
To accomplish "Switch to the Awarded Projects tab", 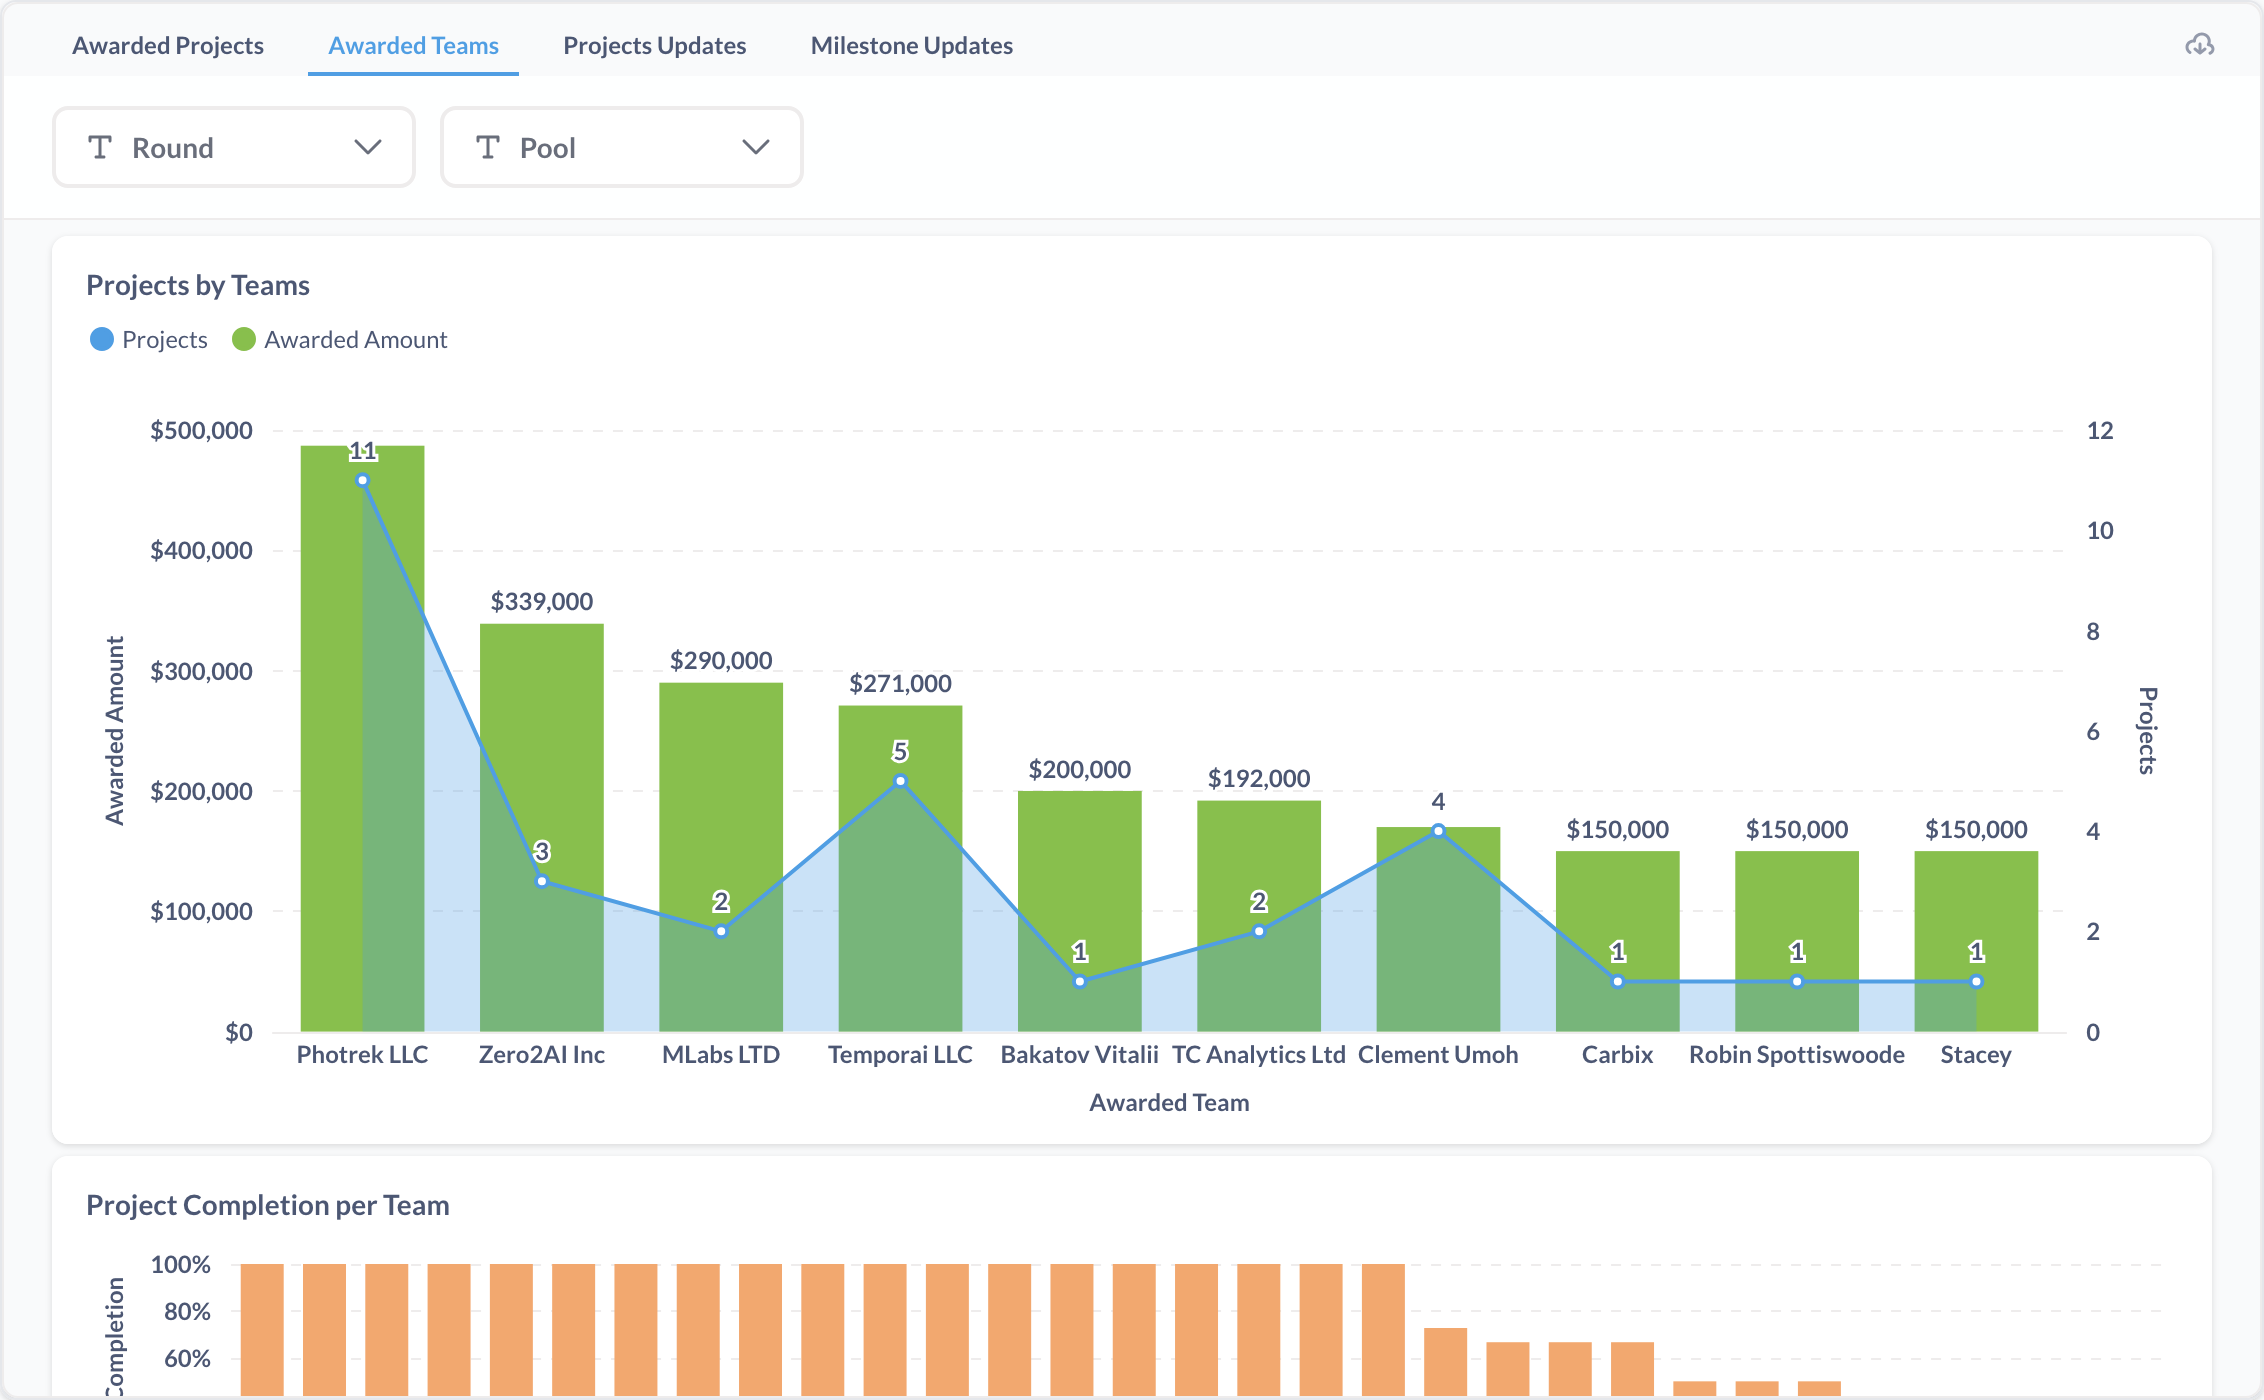I will click(x=168, y=45).
